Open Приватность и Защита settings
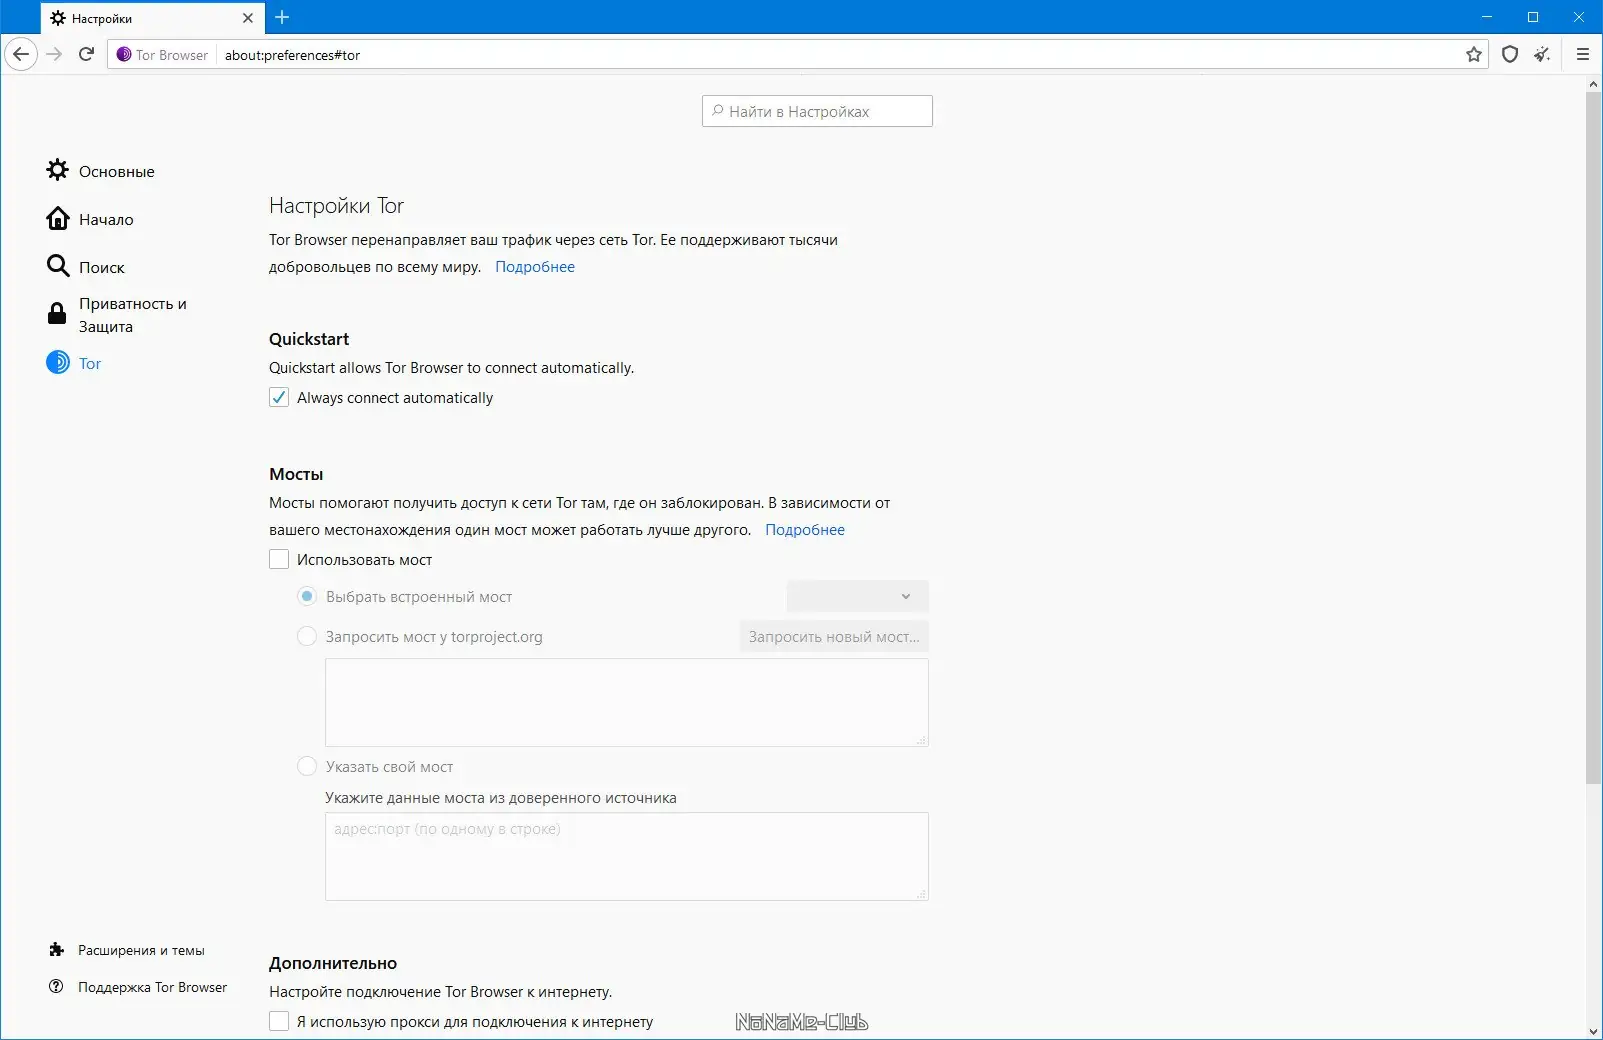The width and height of the screenshot is (1603, 1040). [x=116, y=315]
